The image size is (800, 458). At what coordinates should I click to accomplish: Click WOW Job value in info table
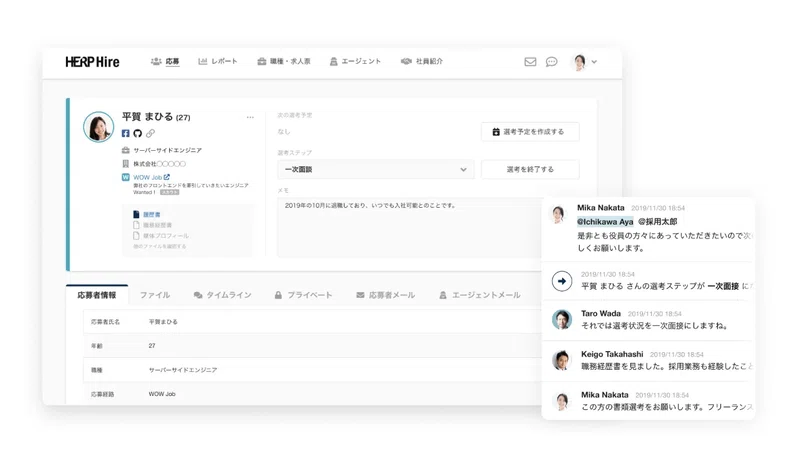(x=162, y=394)
